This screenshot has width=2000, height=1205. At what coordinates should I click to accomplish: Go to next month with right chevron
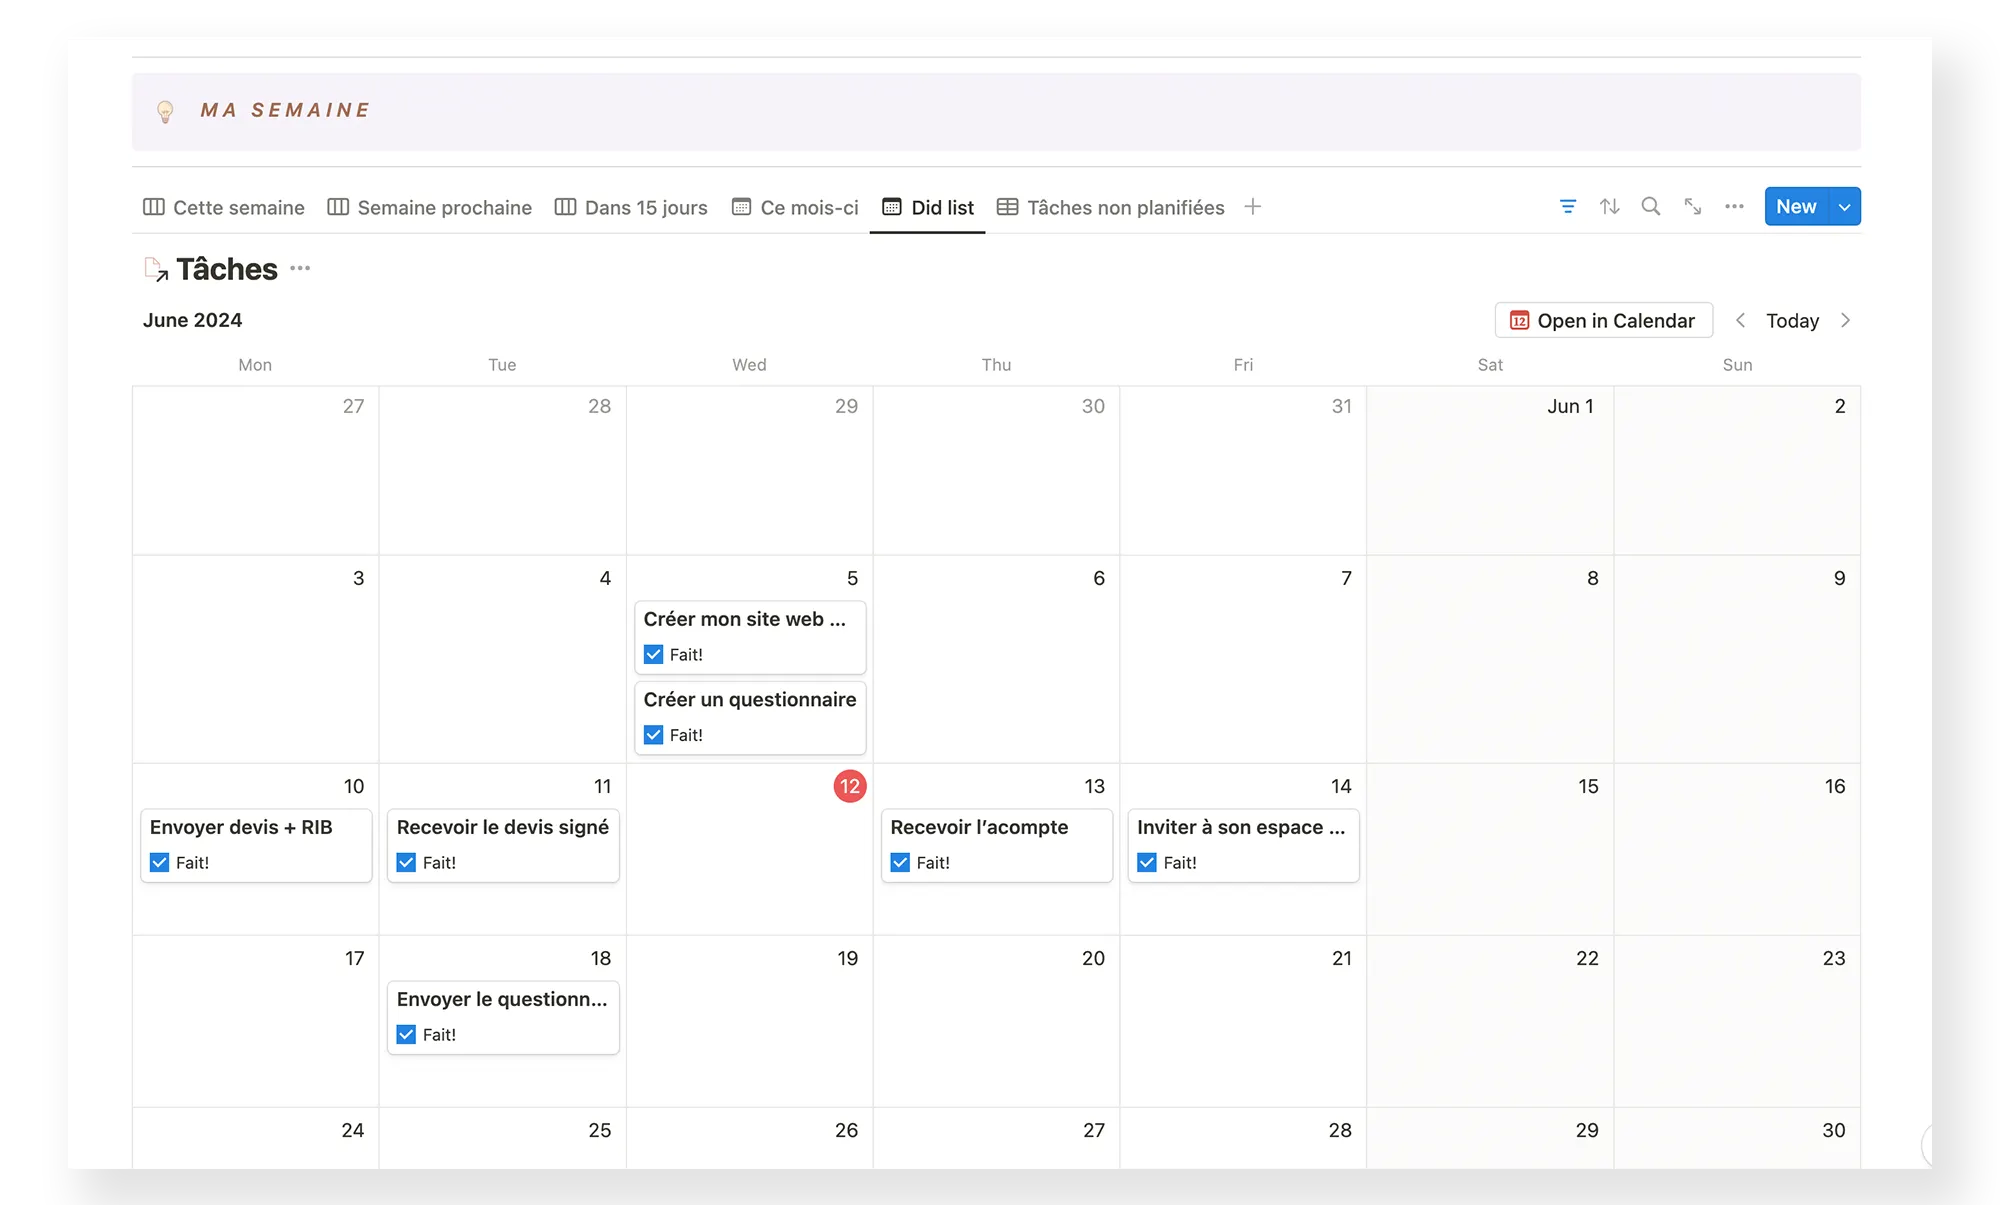tap(1845, 321)
